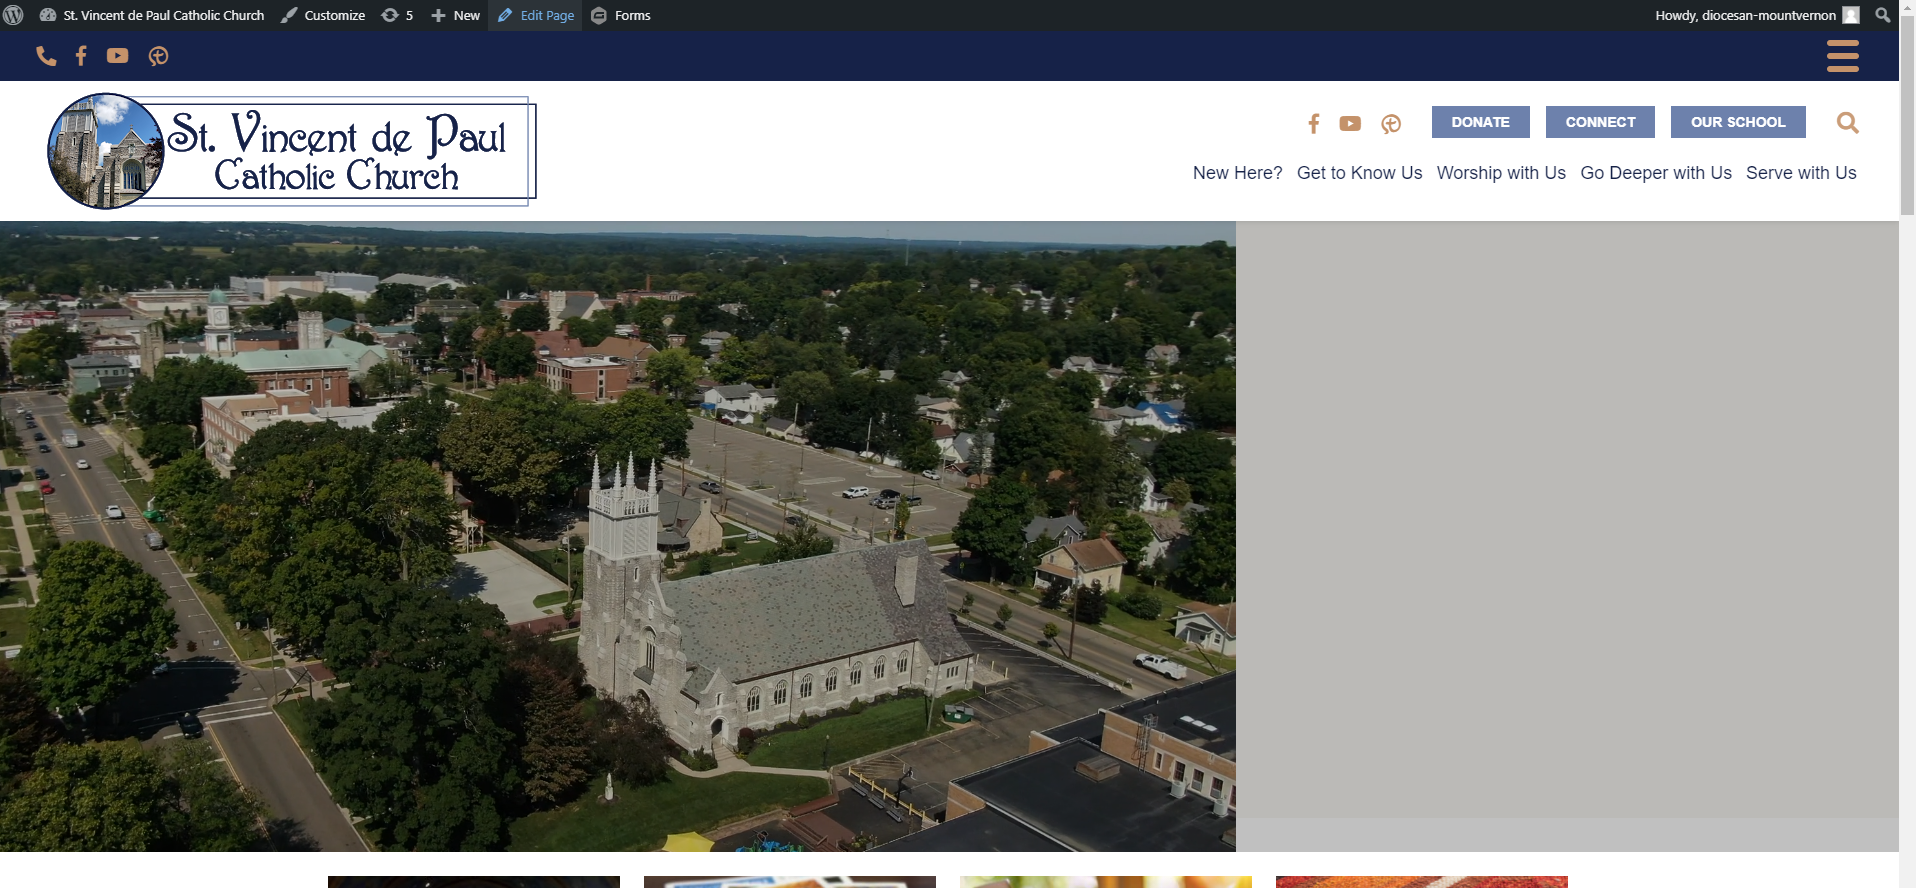
Task: Open the hamburger menu icon
Action: tap(1842, 56)
